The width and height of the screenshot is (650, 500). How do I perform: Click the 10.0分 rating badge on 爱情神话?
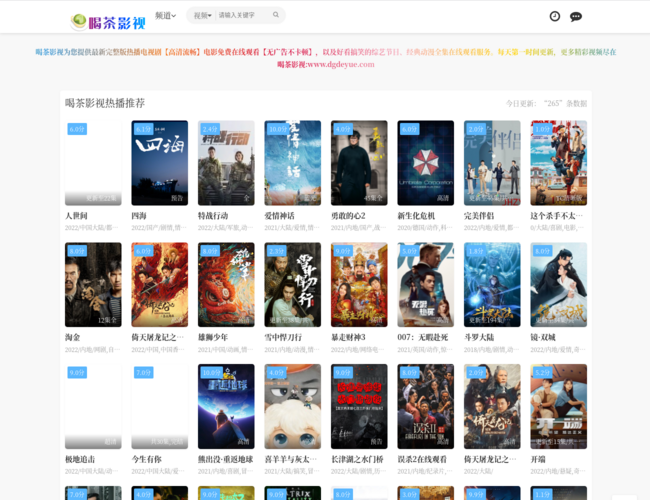pyautogui.click(x=278, y=129)
